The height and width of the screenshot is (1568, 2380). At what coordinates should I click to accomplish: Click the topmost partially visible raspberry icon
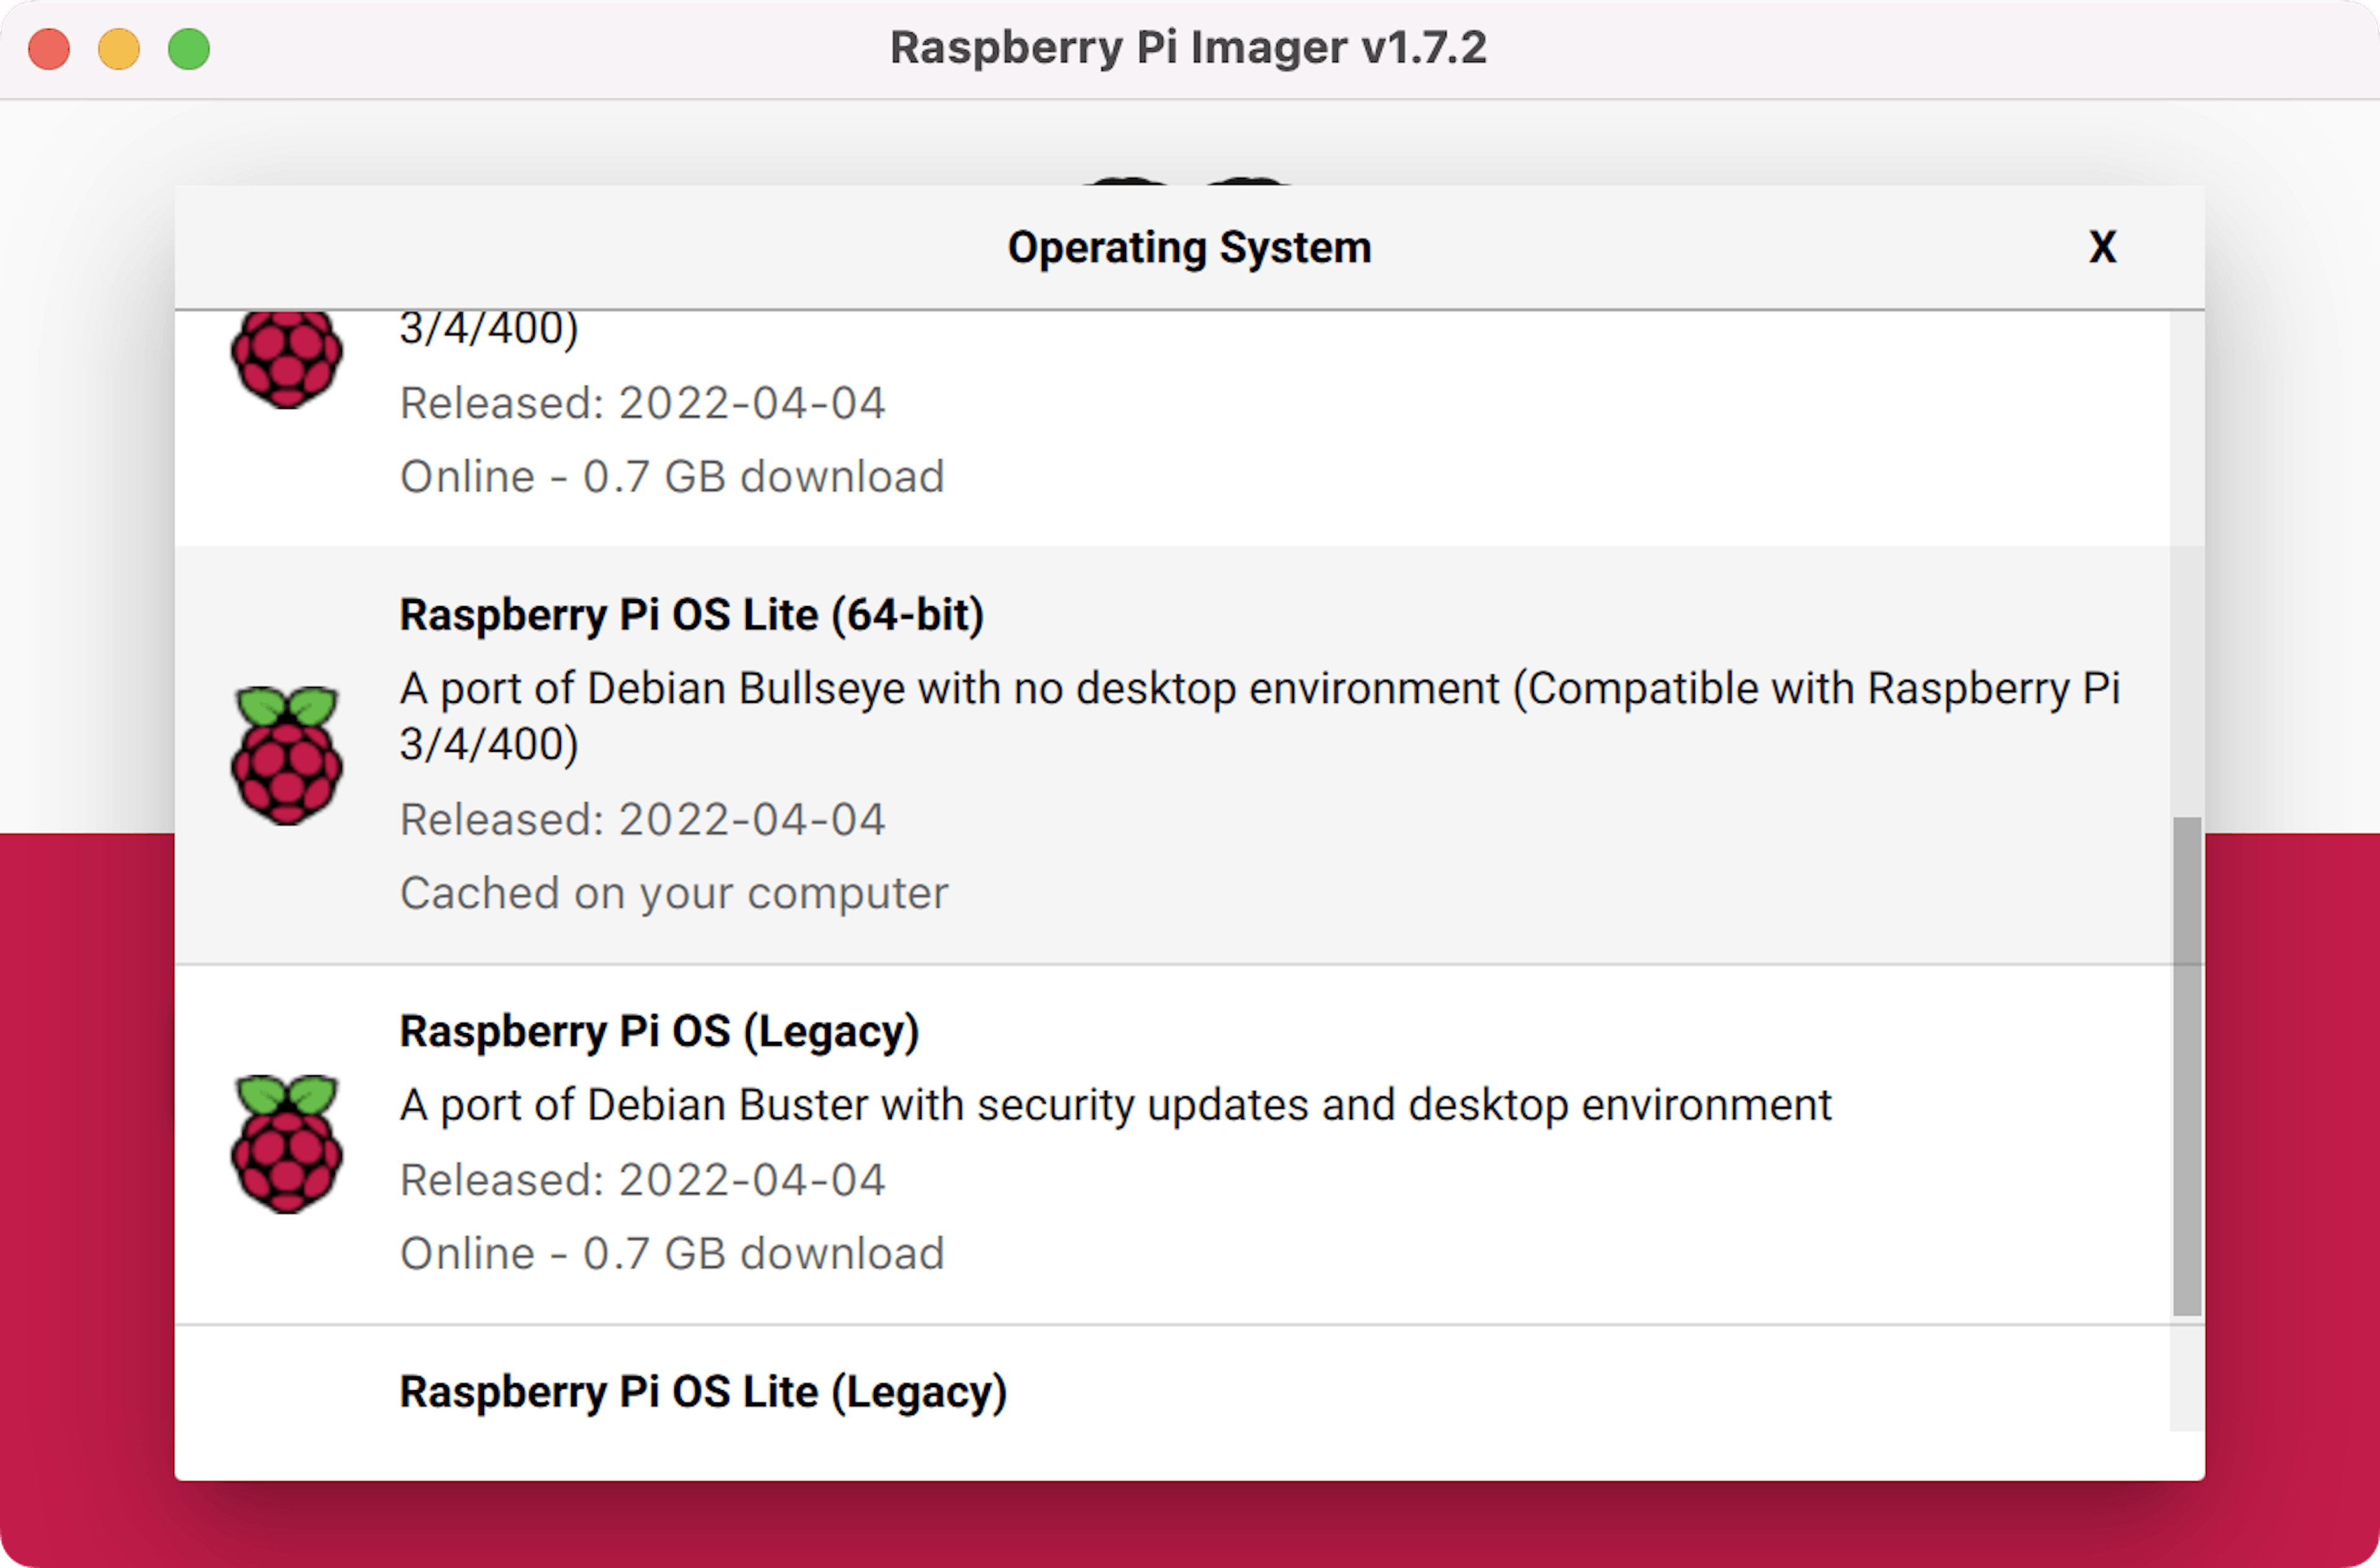287,360
